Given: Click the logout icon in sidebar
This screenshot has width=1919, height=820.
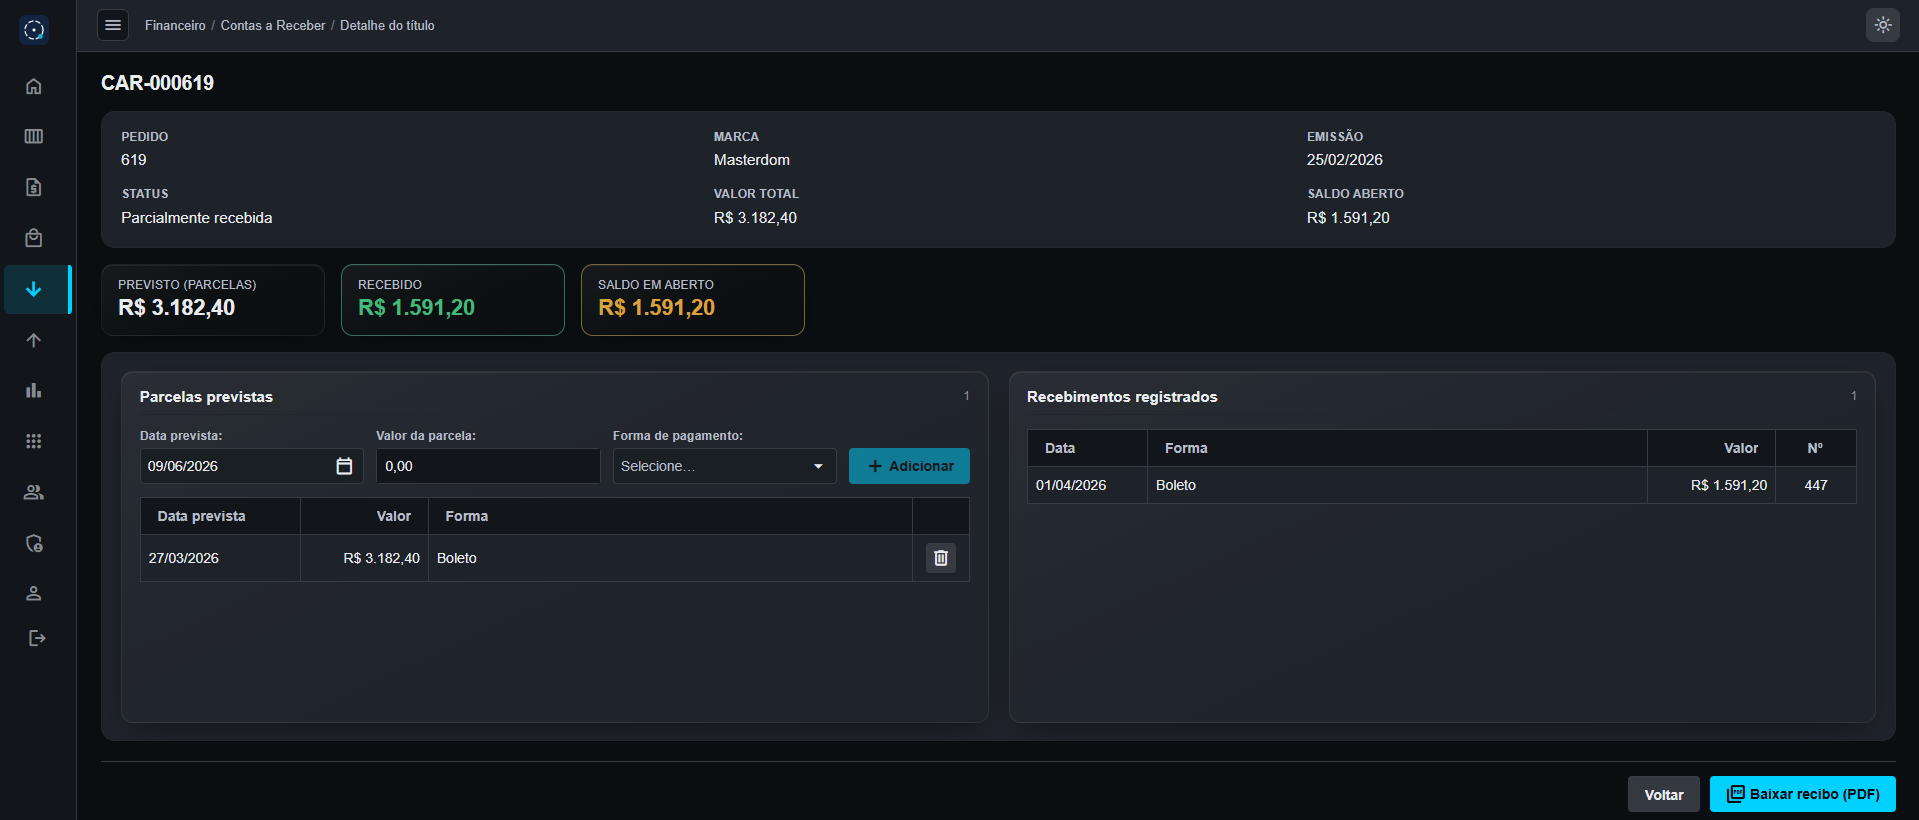Looking at the screenshot, I should pyautogui.click(x=37, y=638).
